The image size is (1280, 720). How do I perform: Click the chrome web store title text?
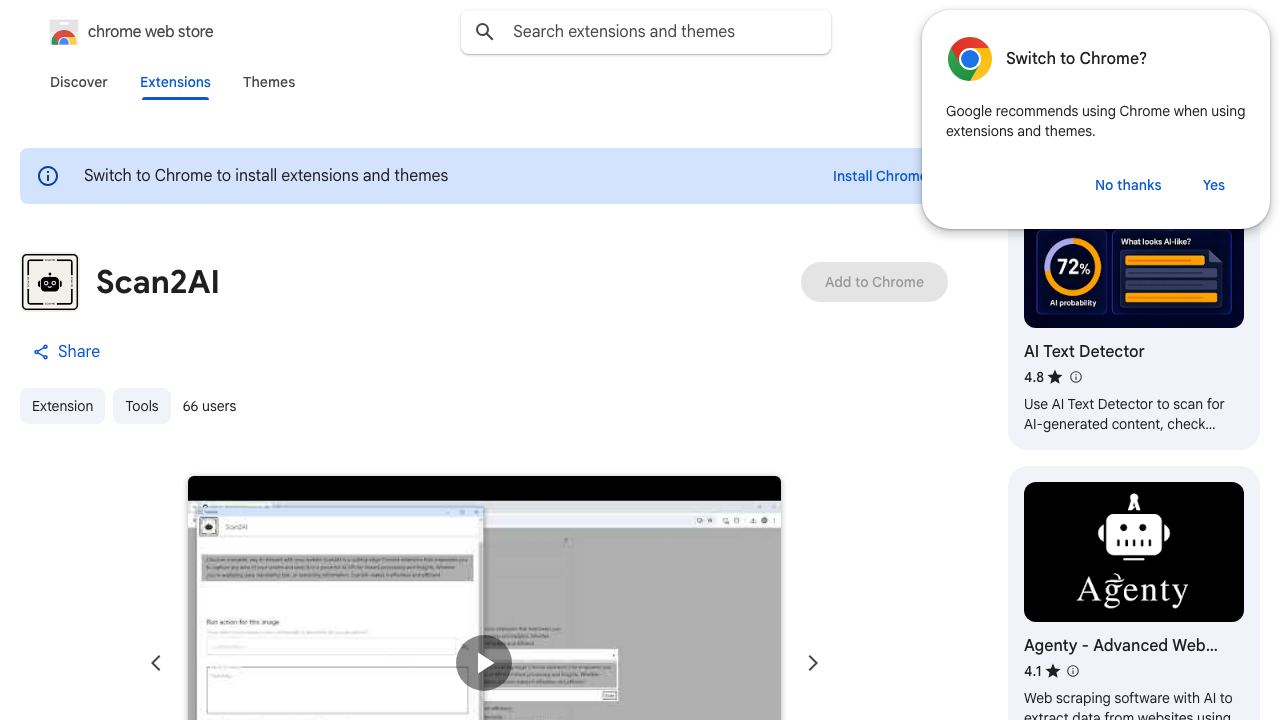(x=151, y=32)
